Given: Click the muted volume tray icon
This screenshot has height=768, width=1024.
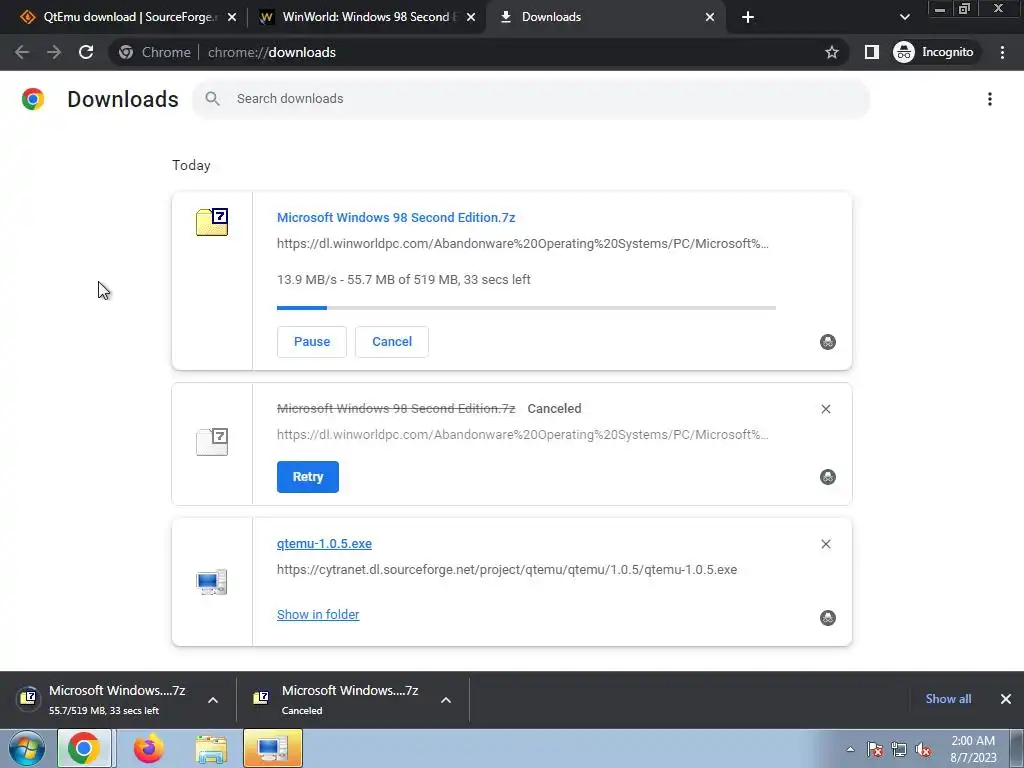Looking at the screenshot, I should [923, 750].
